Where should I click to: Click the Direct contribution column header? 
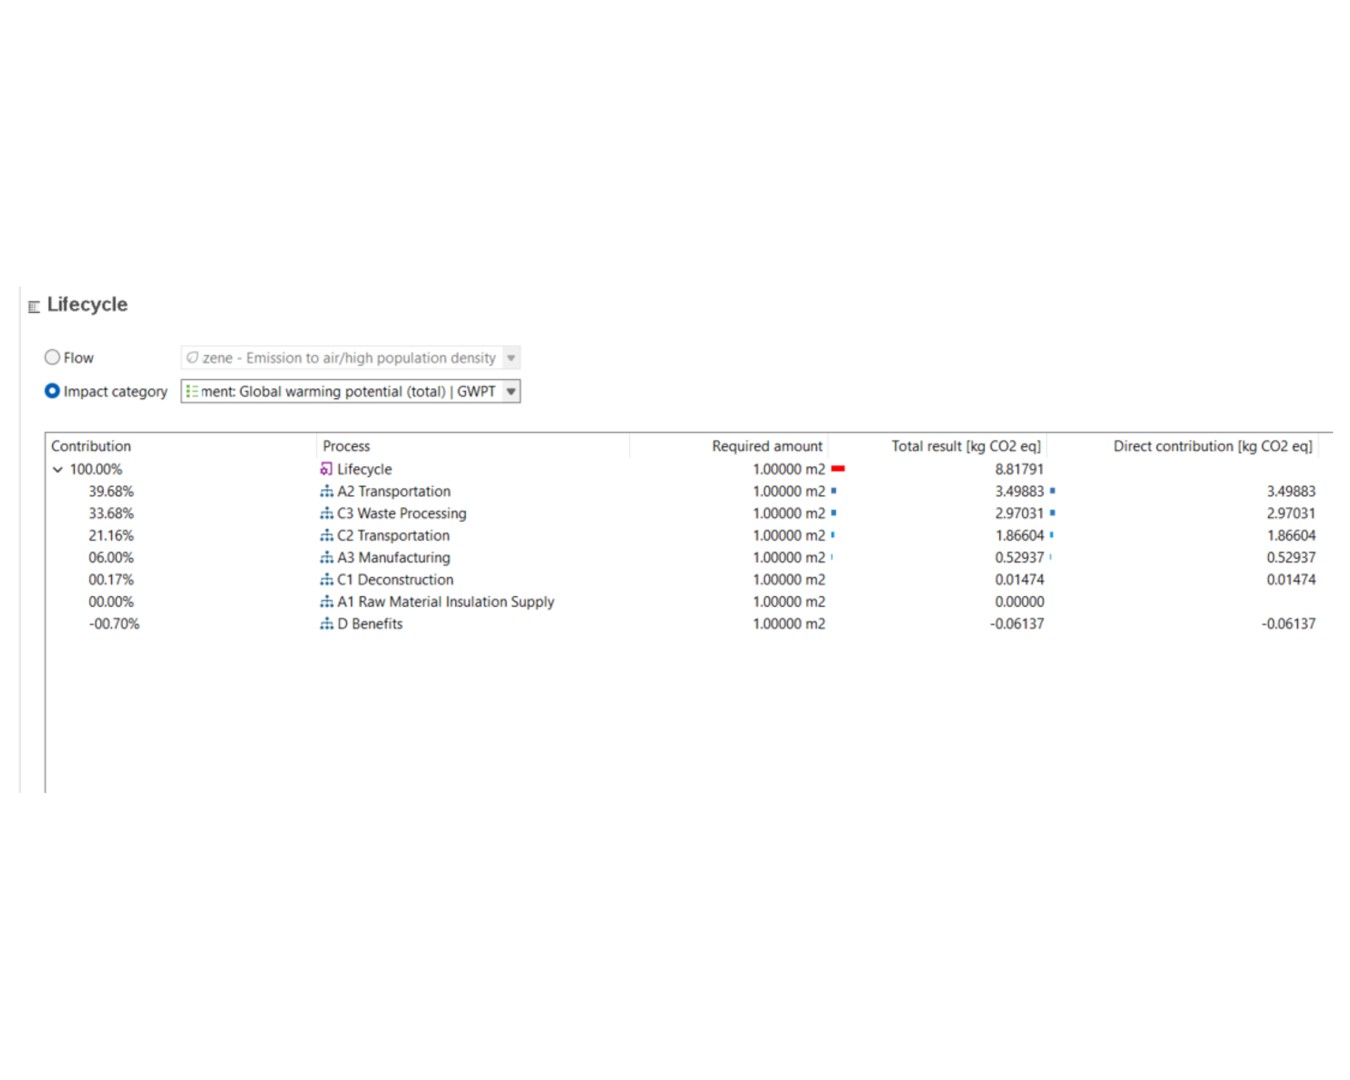1212,446
